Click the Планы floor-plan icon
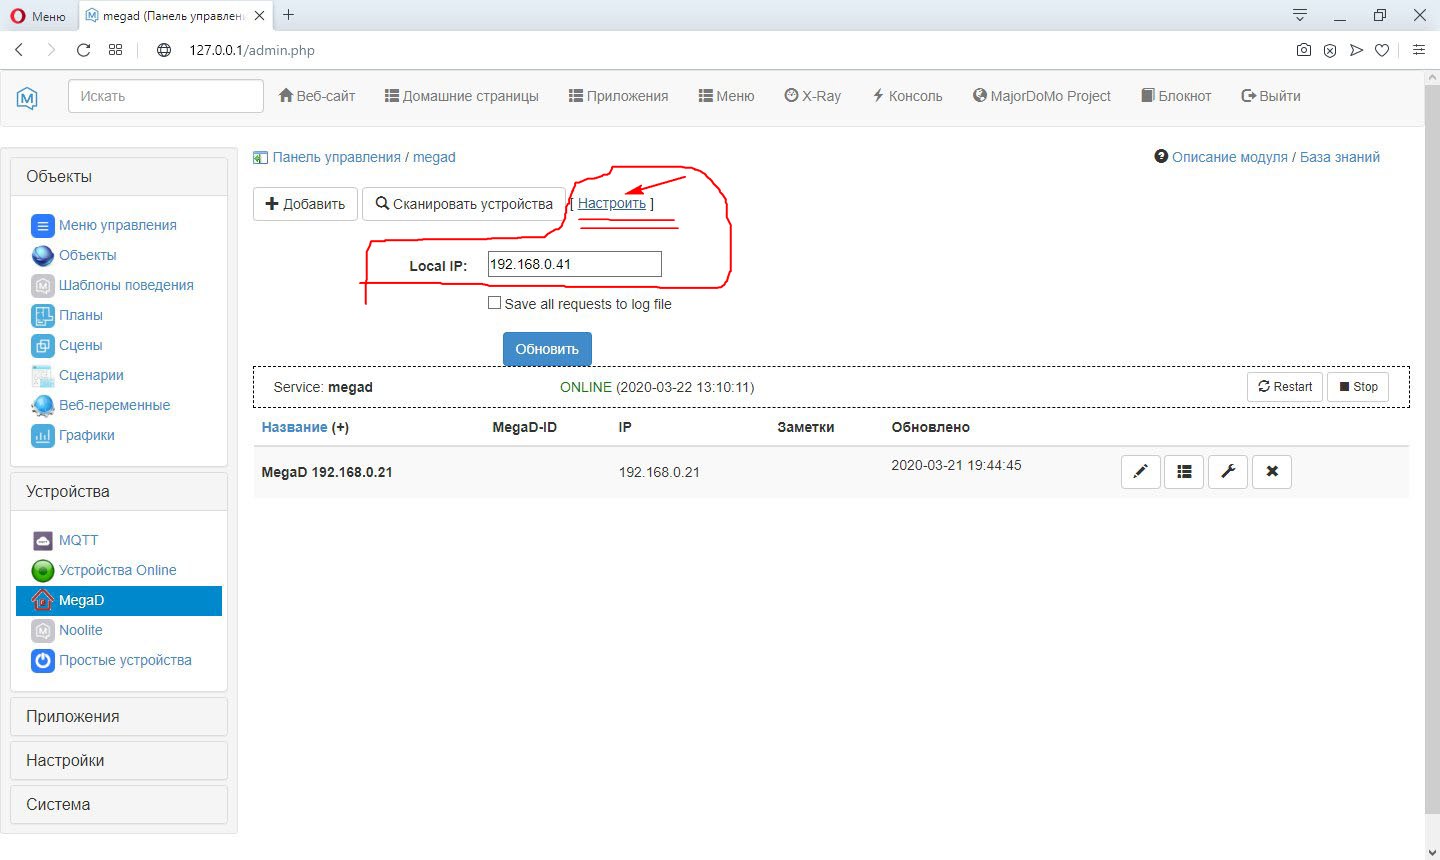The height and width of the screenshot is (860, 1440). (x=42, y=315)
